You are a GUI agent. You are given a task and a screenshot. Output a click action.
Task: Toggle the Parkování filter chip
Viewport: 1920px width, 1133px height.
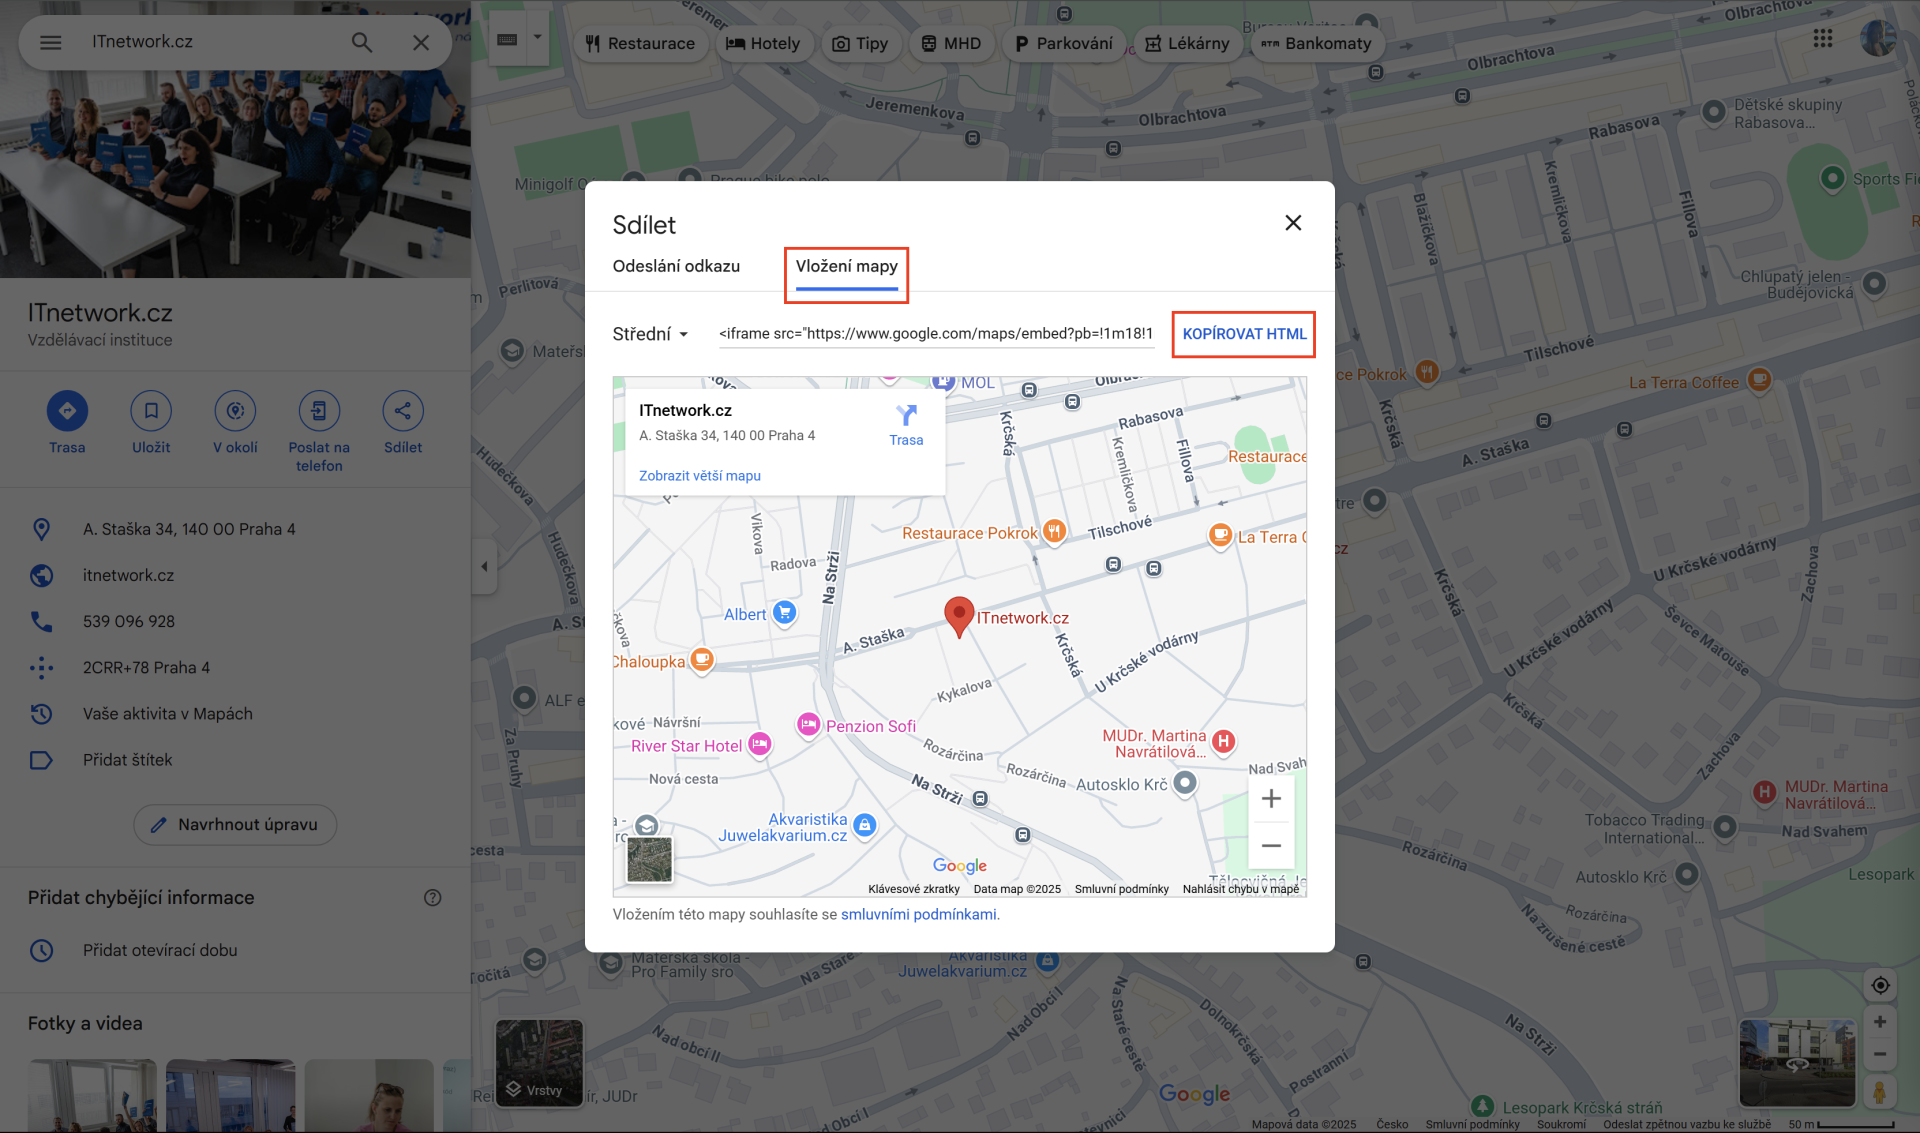pos(1064,43)
